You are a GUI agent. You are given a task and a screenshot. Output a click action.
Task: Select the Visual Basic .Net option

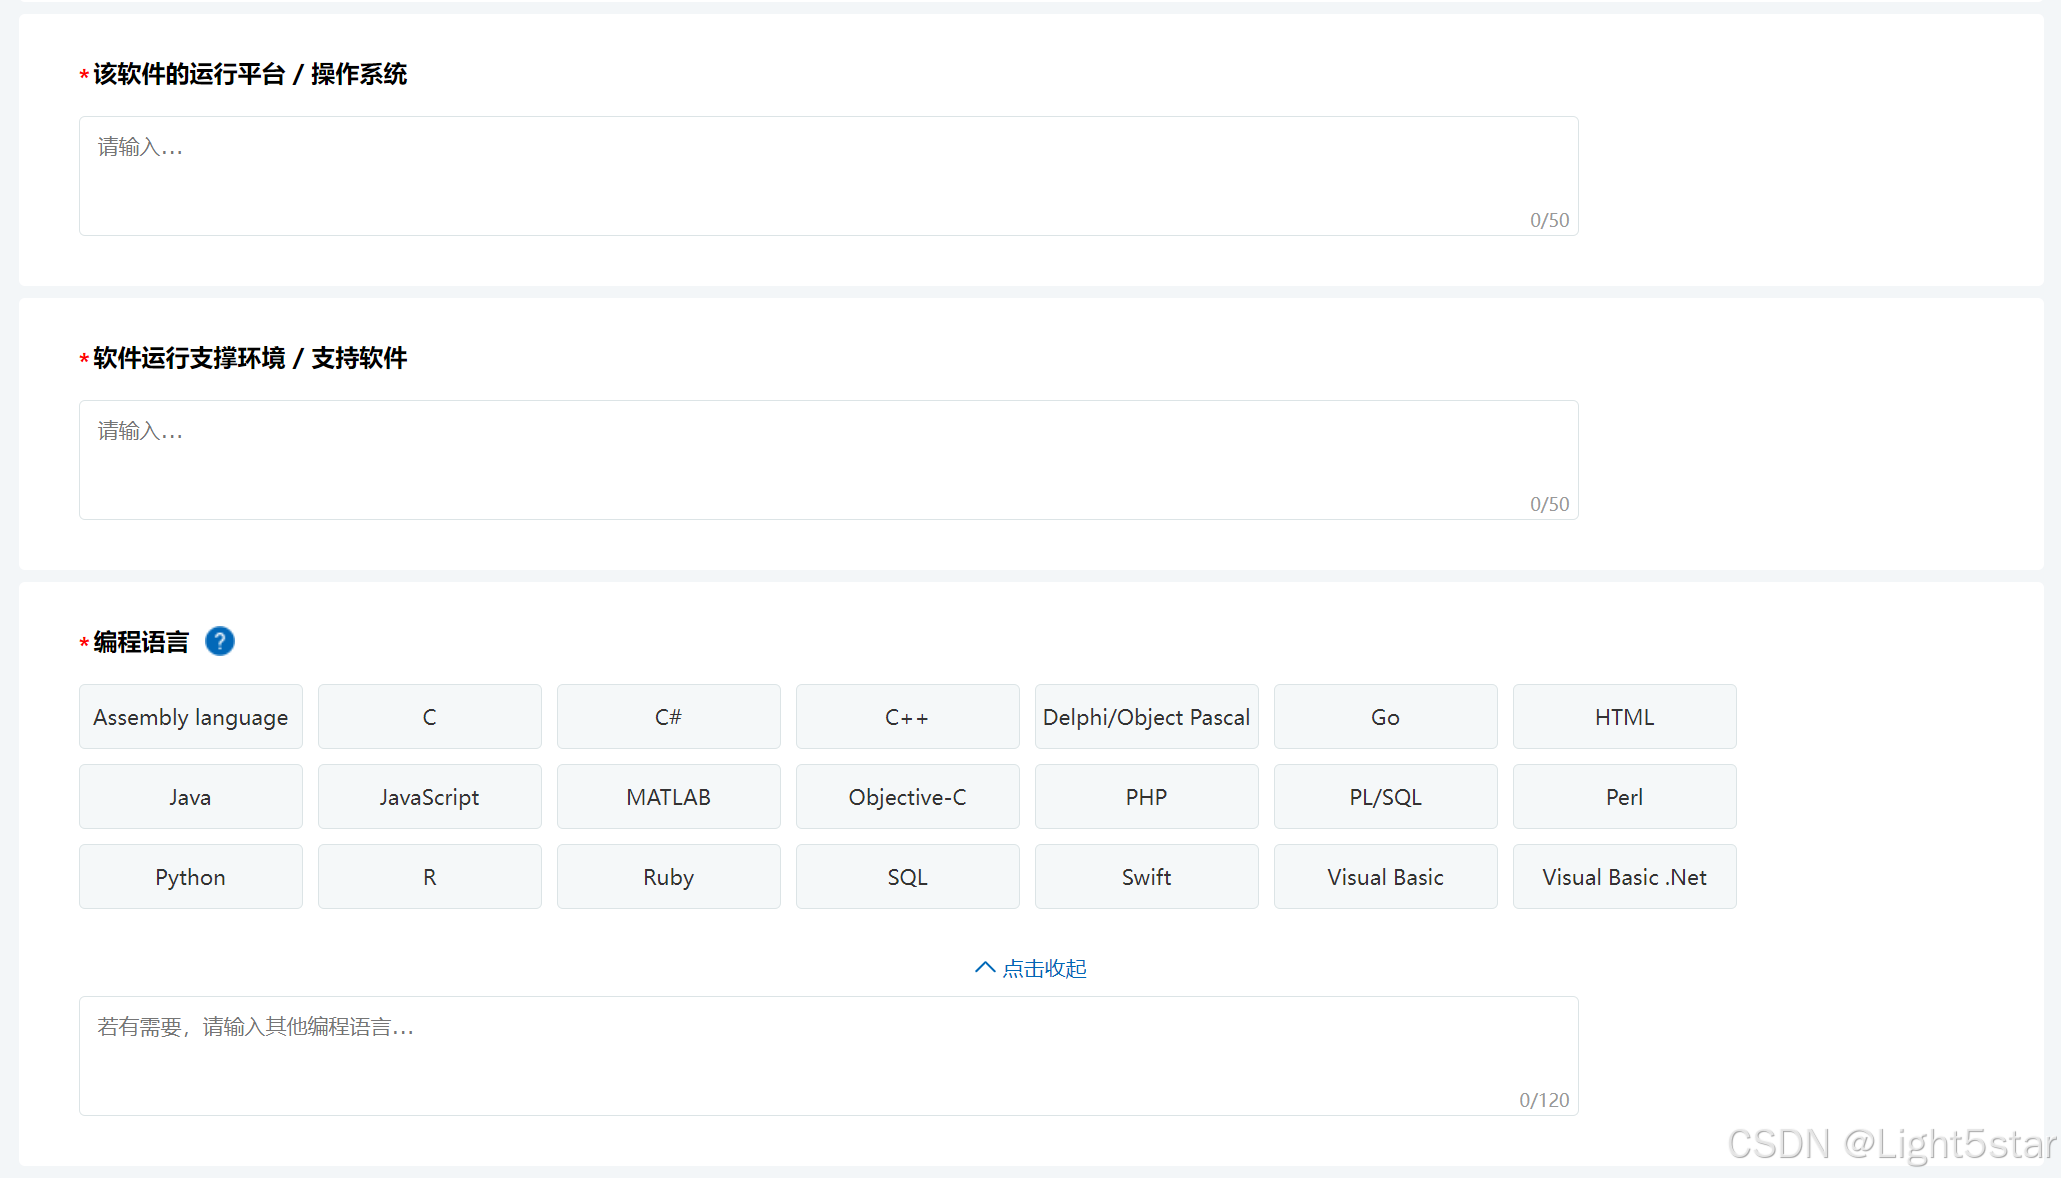(x=1624, y=877)
